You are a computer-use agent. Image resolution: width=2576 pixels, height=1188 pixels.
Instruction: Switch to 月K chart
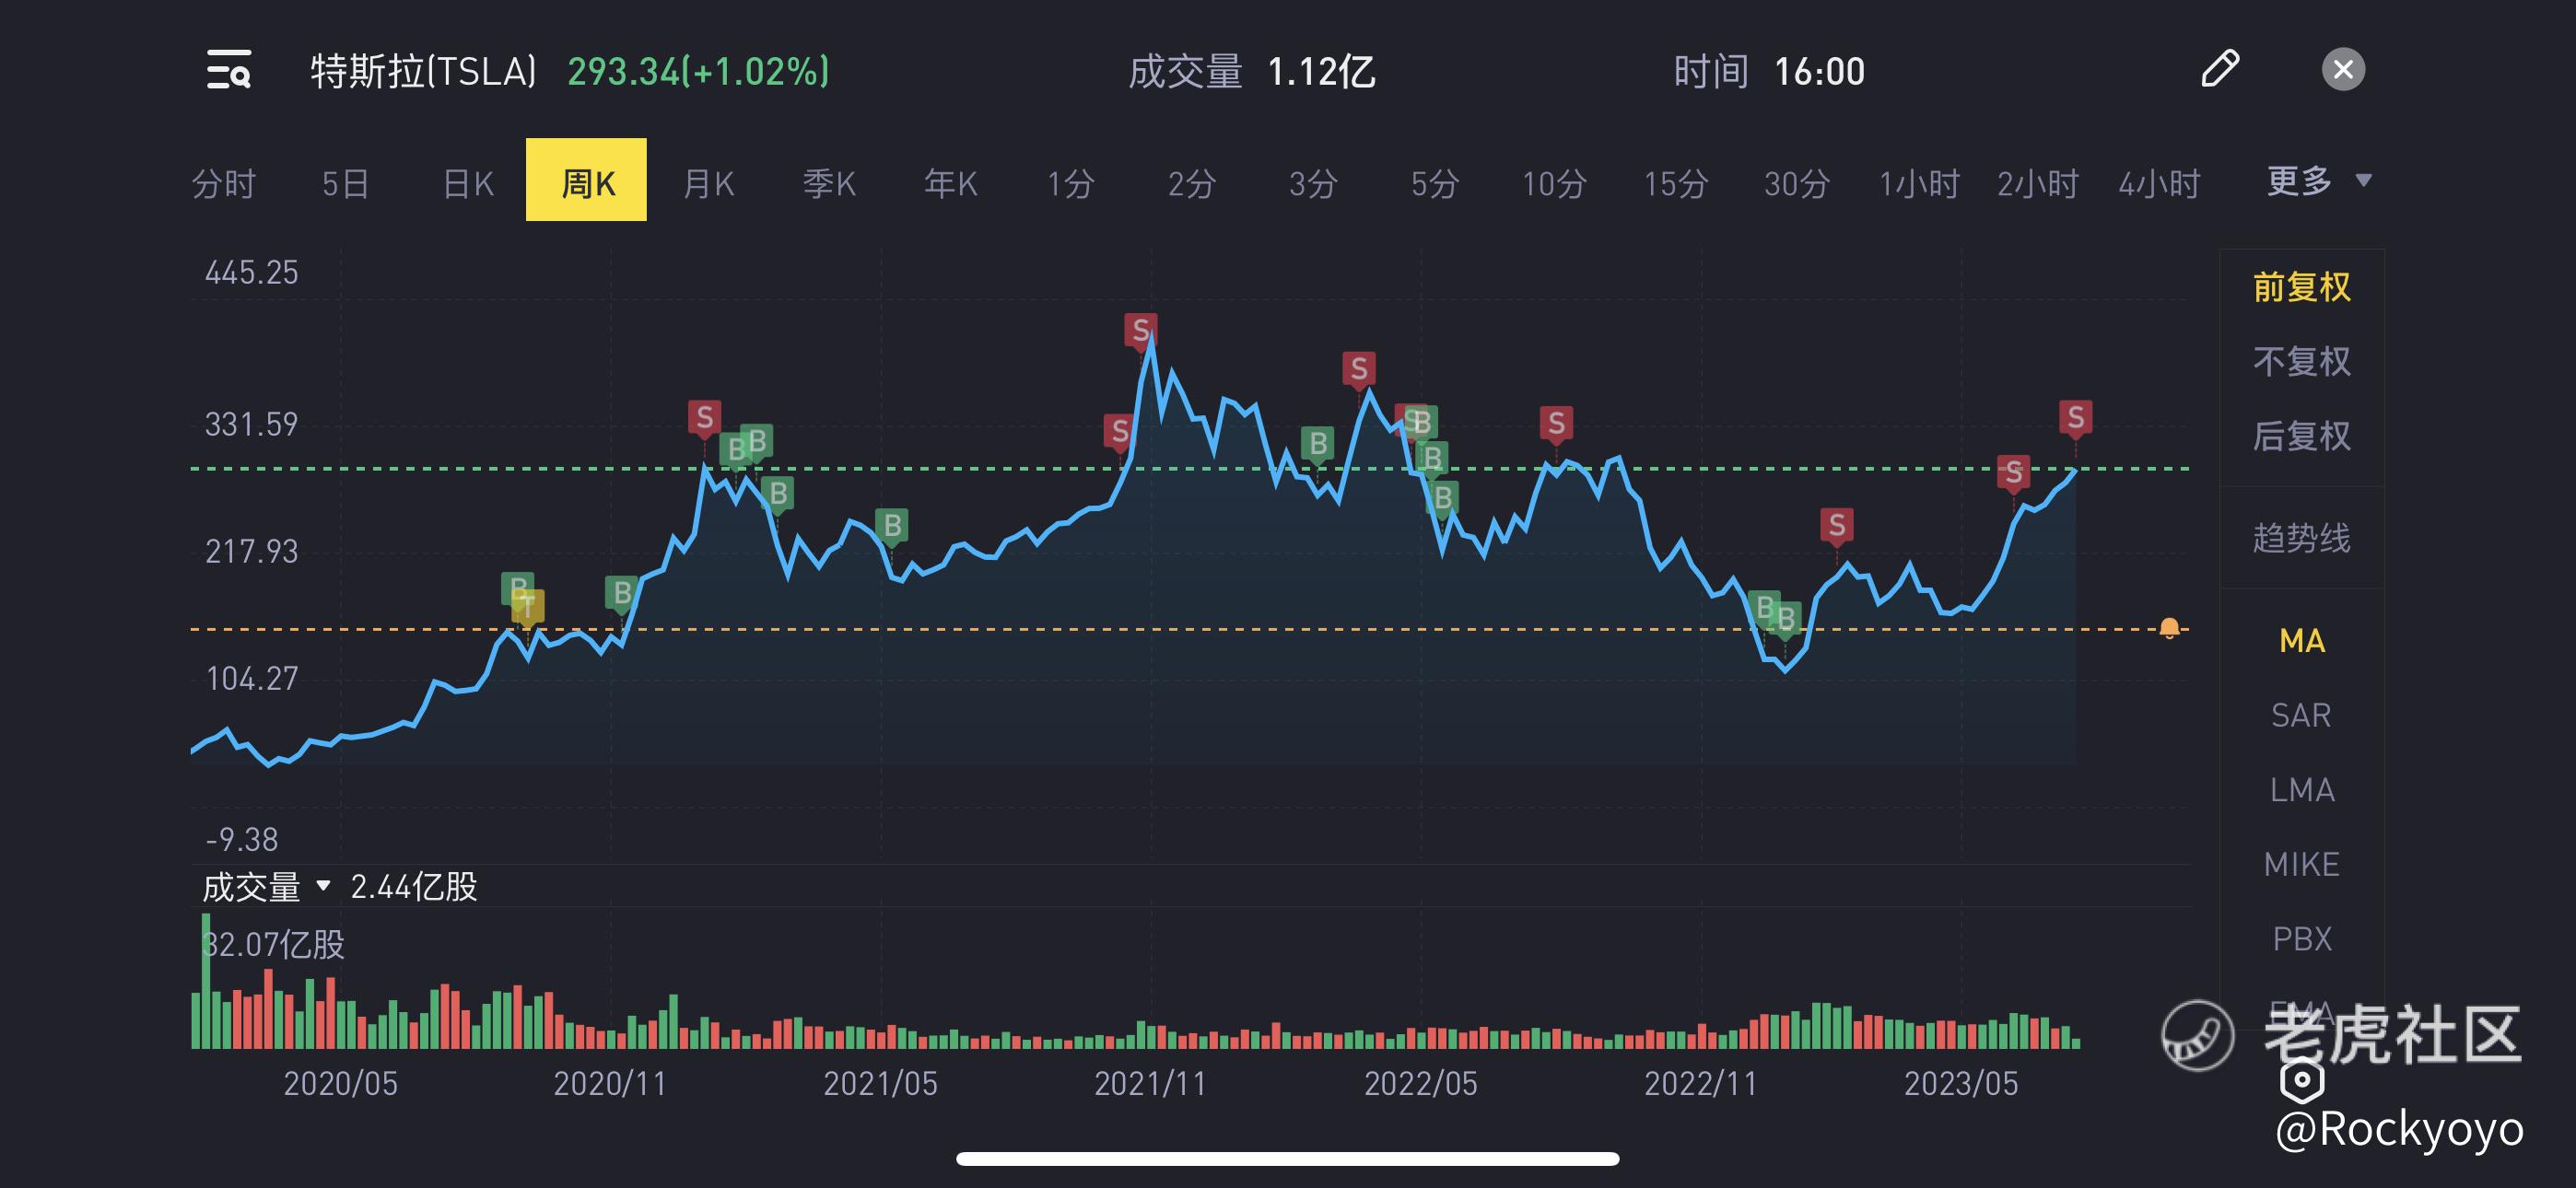tap(709, 183)
